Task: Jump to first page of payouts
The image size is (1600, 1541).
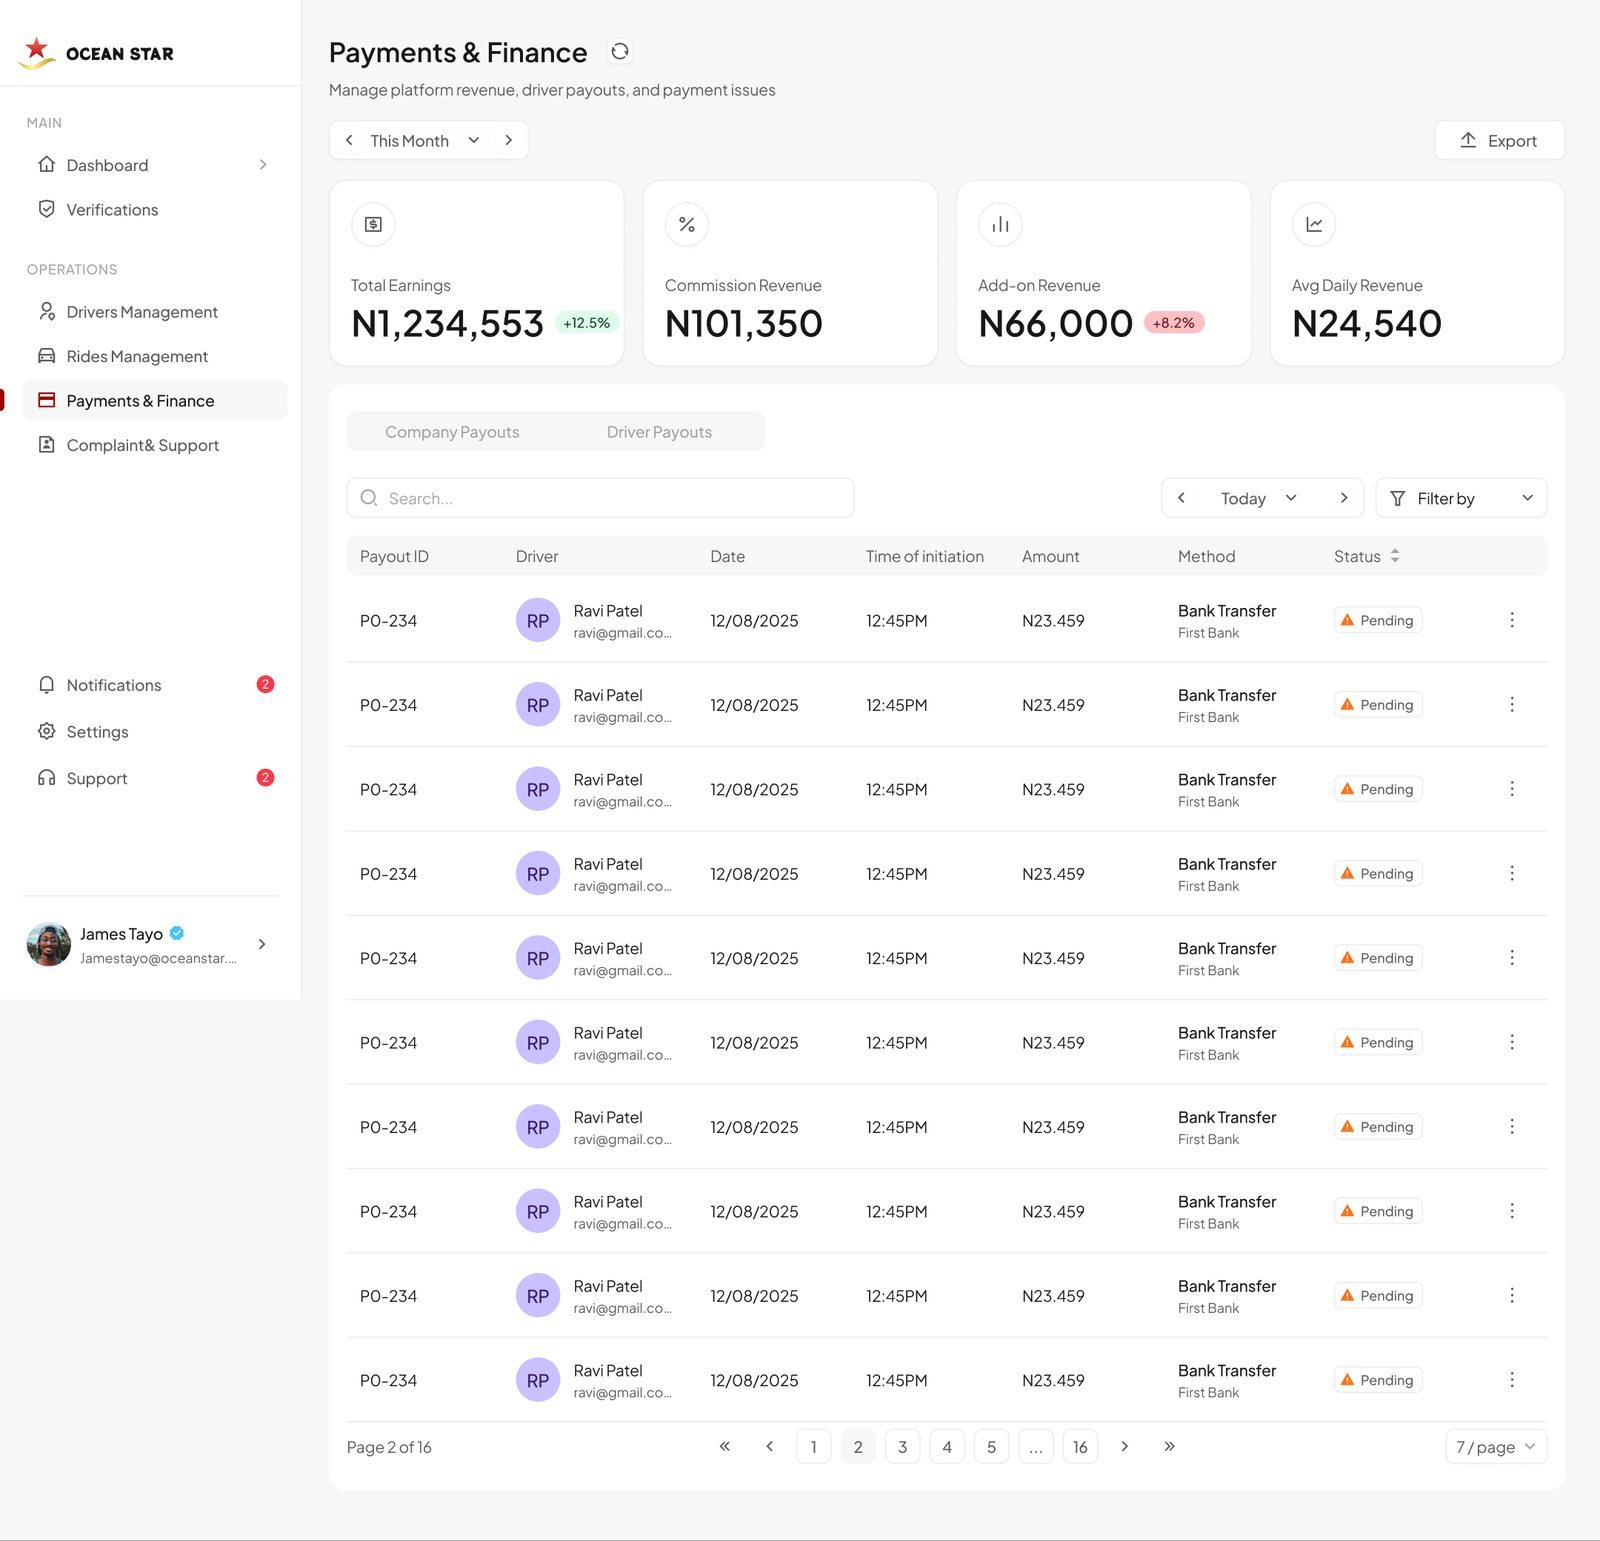Action: [725, 1446]
